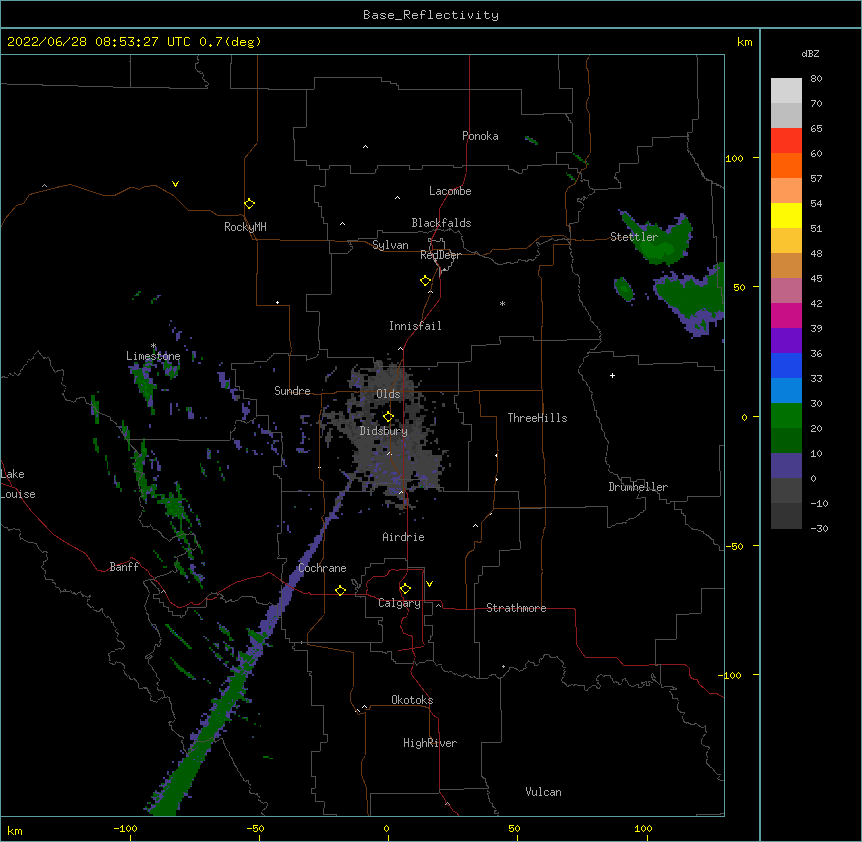This screenshot has height=842, width=862.
Task: Pick the slate purple 10-0 dBZ swatch
Action: (786, 466)
